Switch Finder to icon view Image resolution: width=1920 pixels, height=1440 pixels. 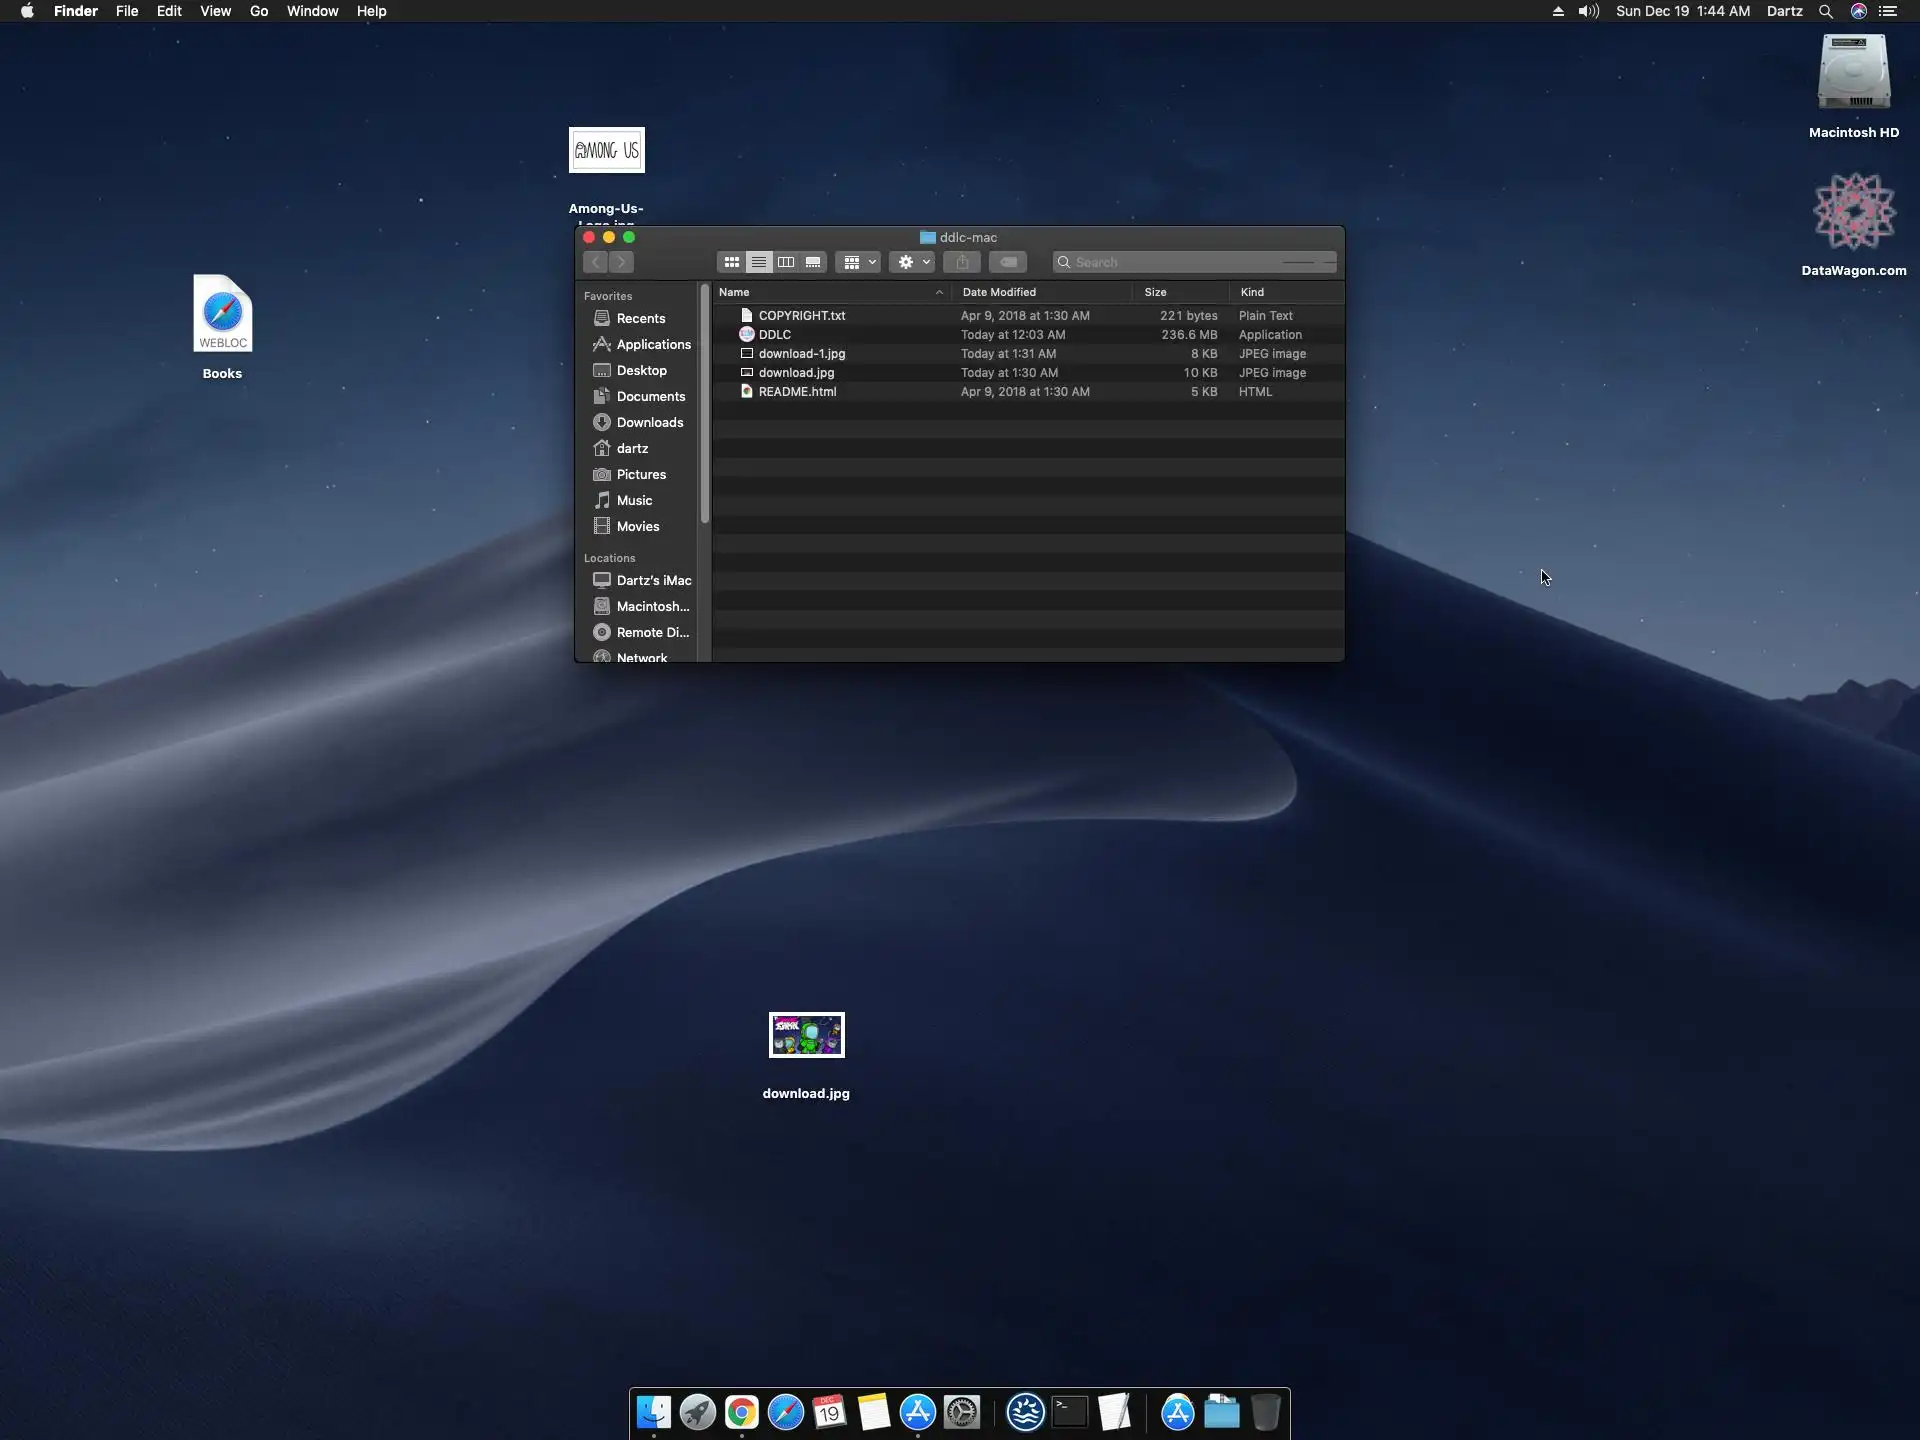(x=731, y=262)
